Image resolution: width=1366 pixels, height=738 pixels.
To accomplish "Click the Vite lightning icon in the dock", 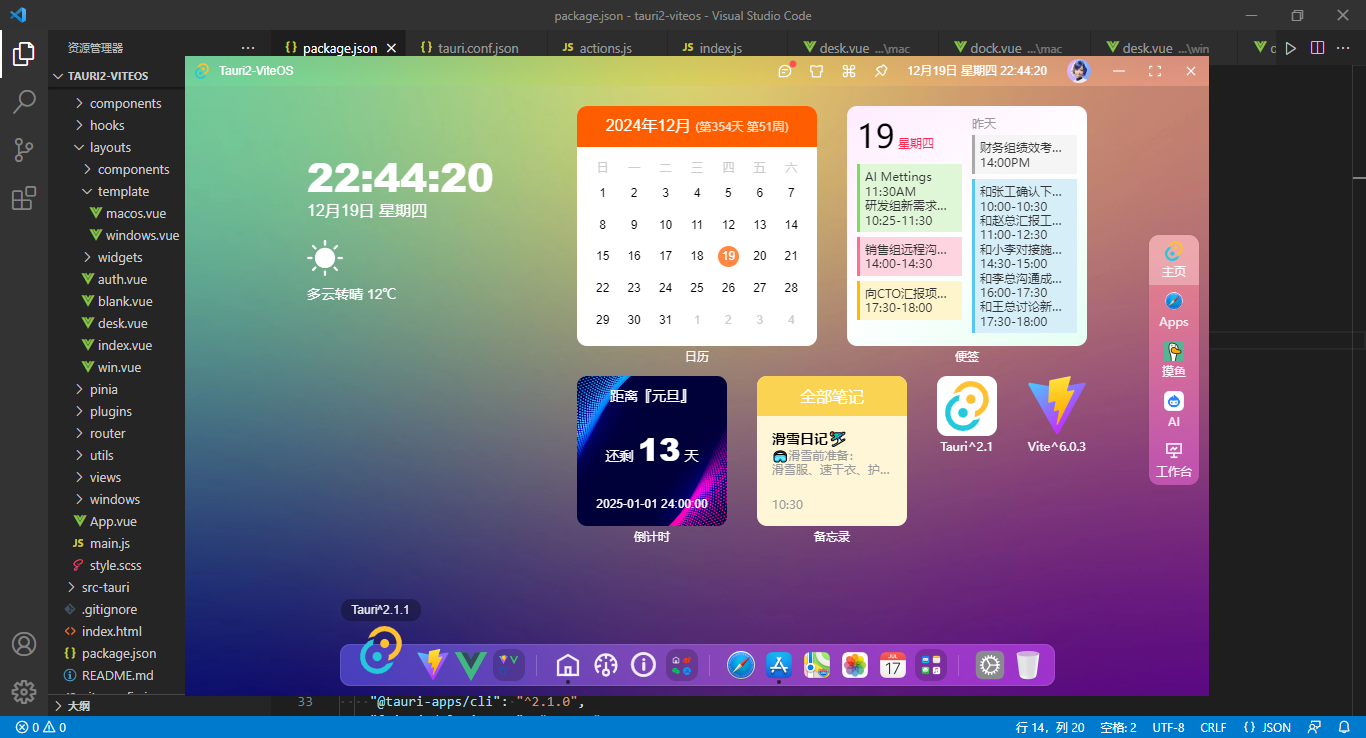I will pos(432,664).
